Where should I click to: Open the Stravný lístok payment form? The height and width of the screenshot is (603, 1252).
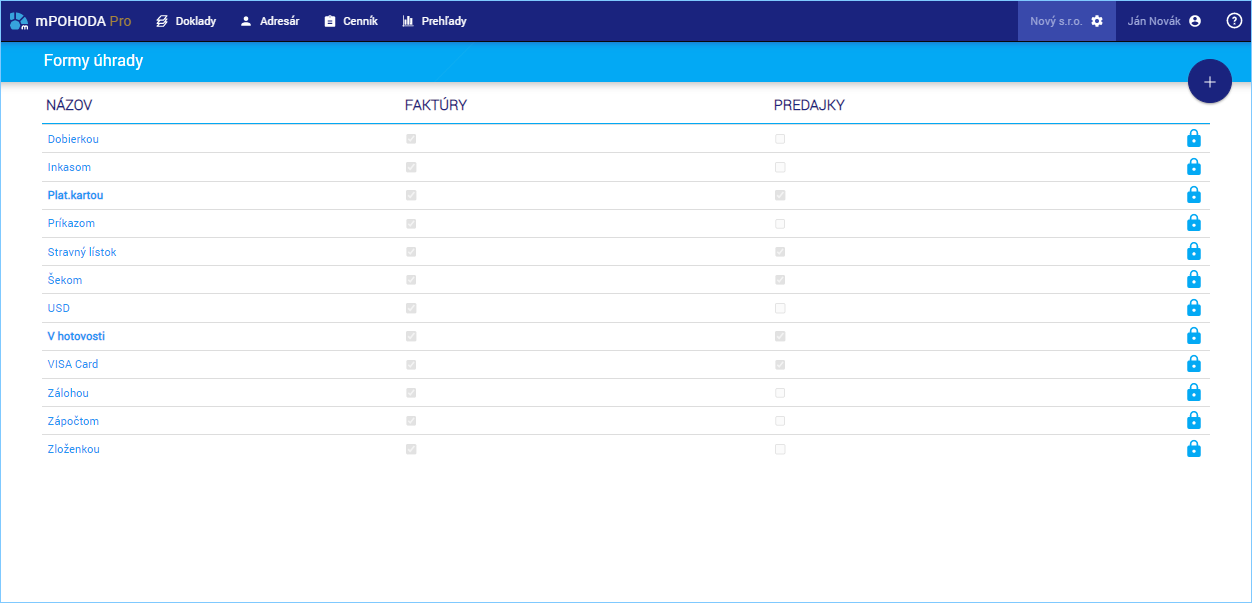pos(82,252)
